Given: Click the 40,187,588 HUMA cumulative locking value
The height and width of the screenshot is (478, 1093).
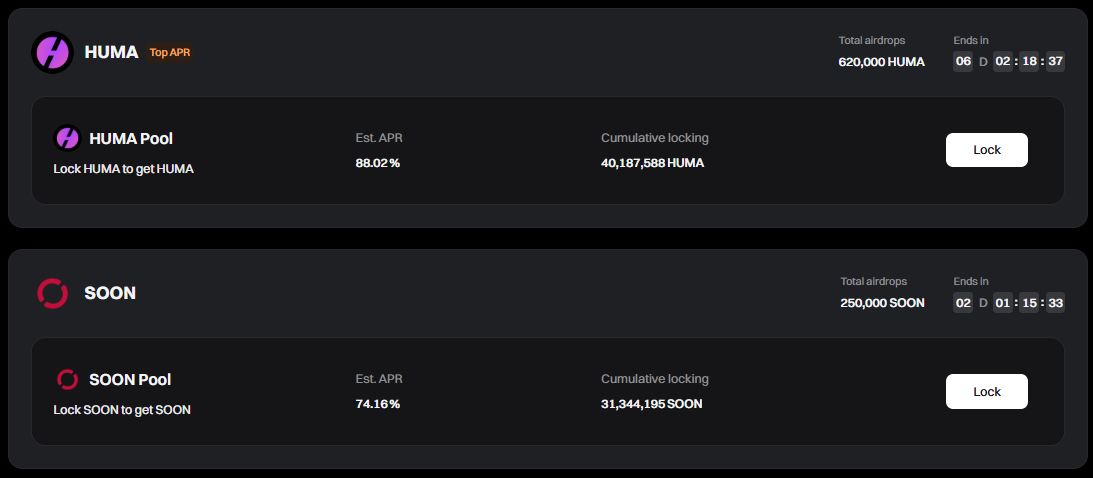Looking at the screenshot, I should tap(652, 163).
